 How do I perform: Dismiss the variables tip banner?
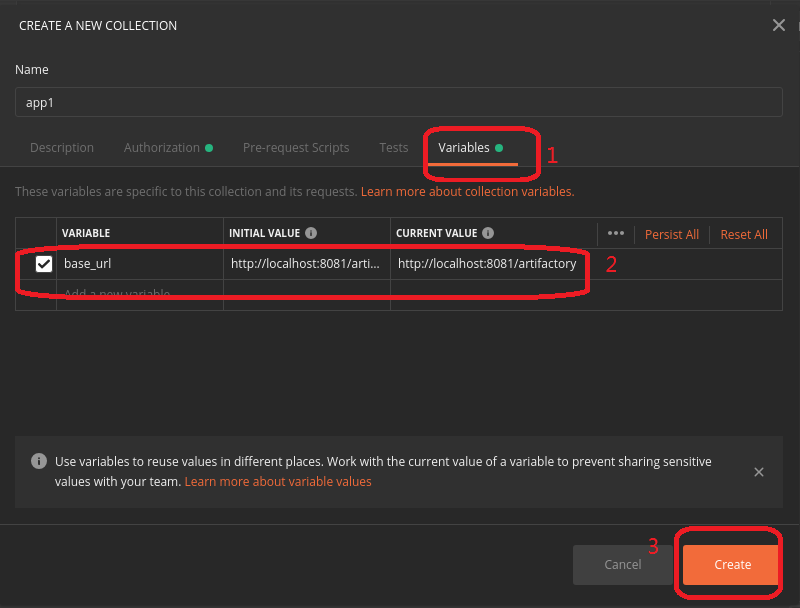click(759, 472)
